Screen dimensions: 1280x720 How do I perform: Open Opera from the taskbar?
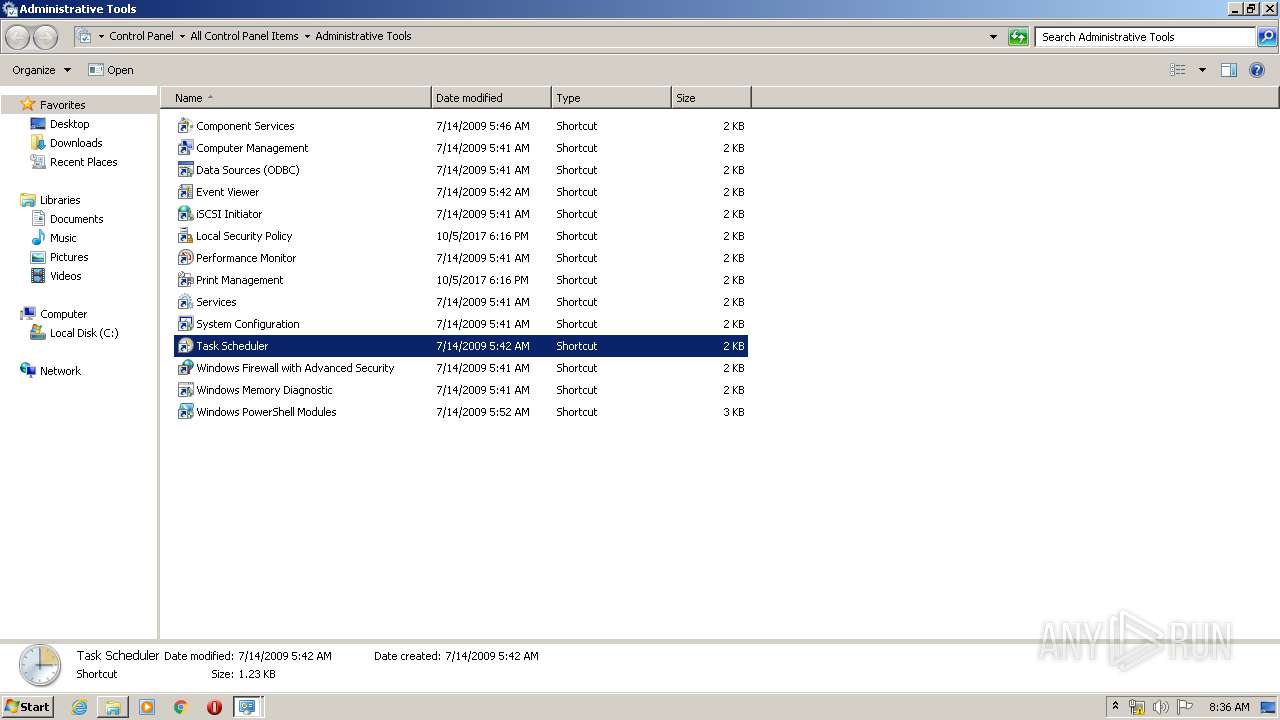pos(214,707)
